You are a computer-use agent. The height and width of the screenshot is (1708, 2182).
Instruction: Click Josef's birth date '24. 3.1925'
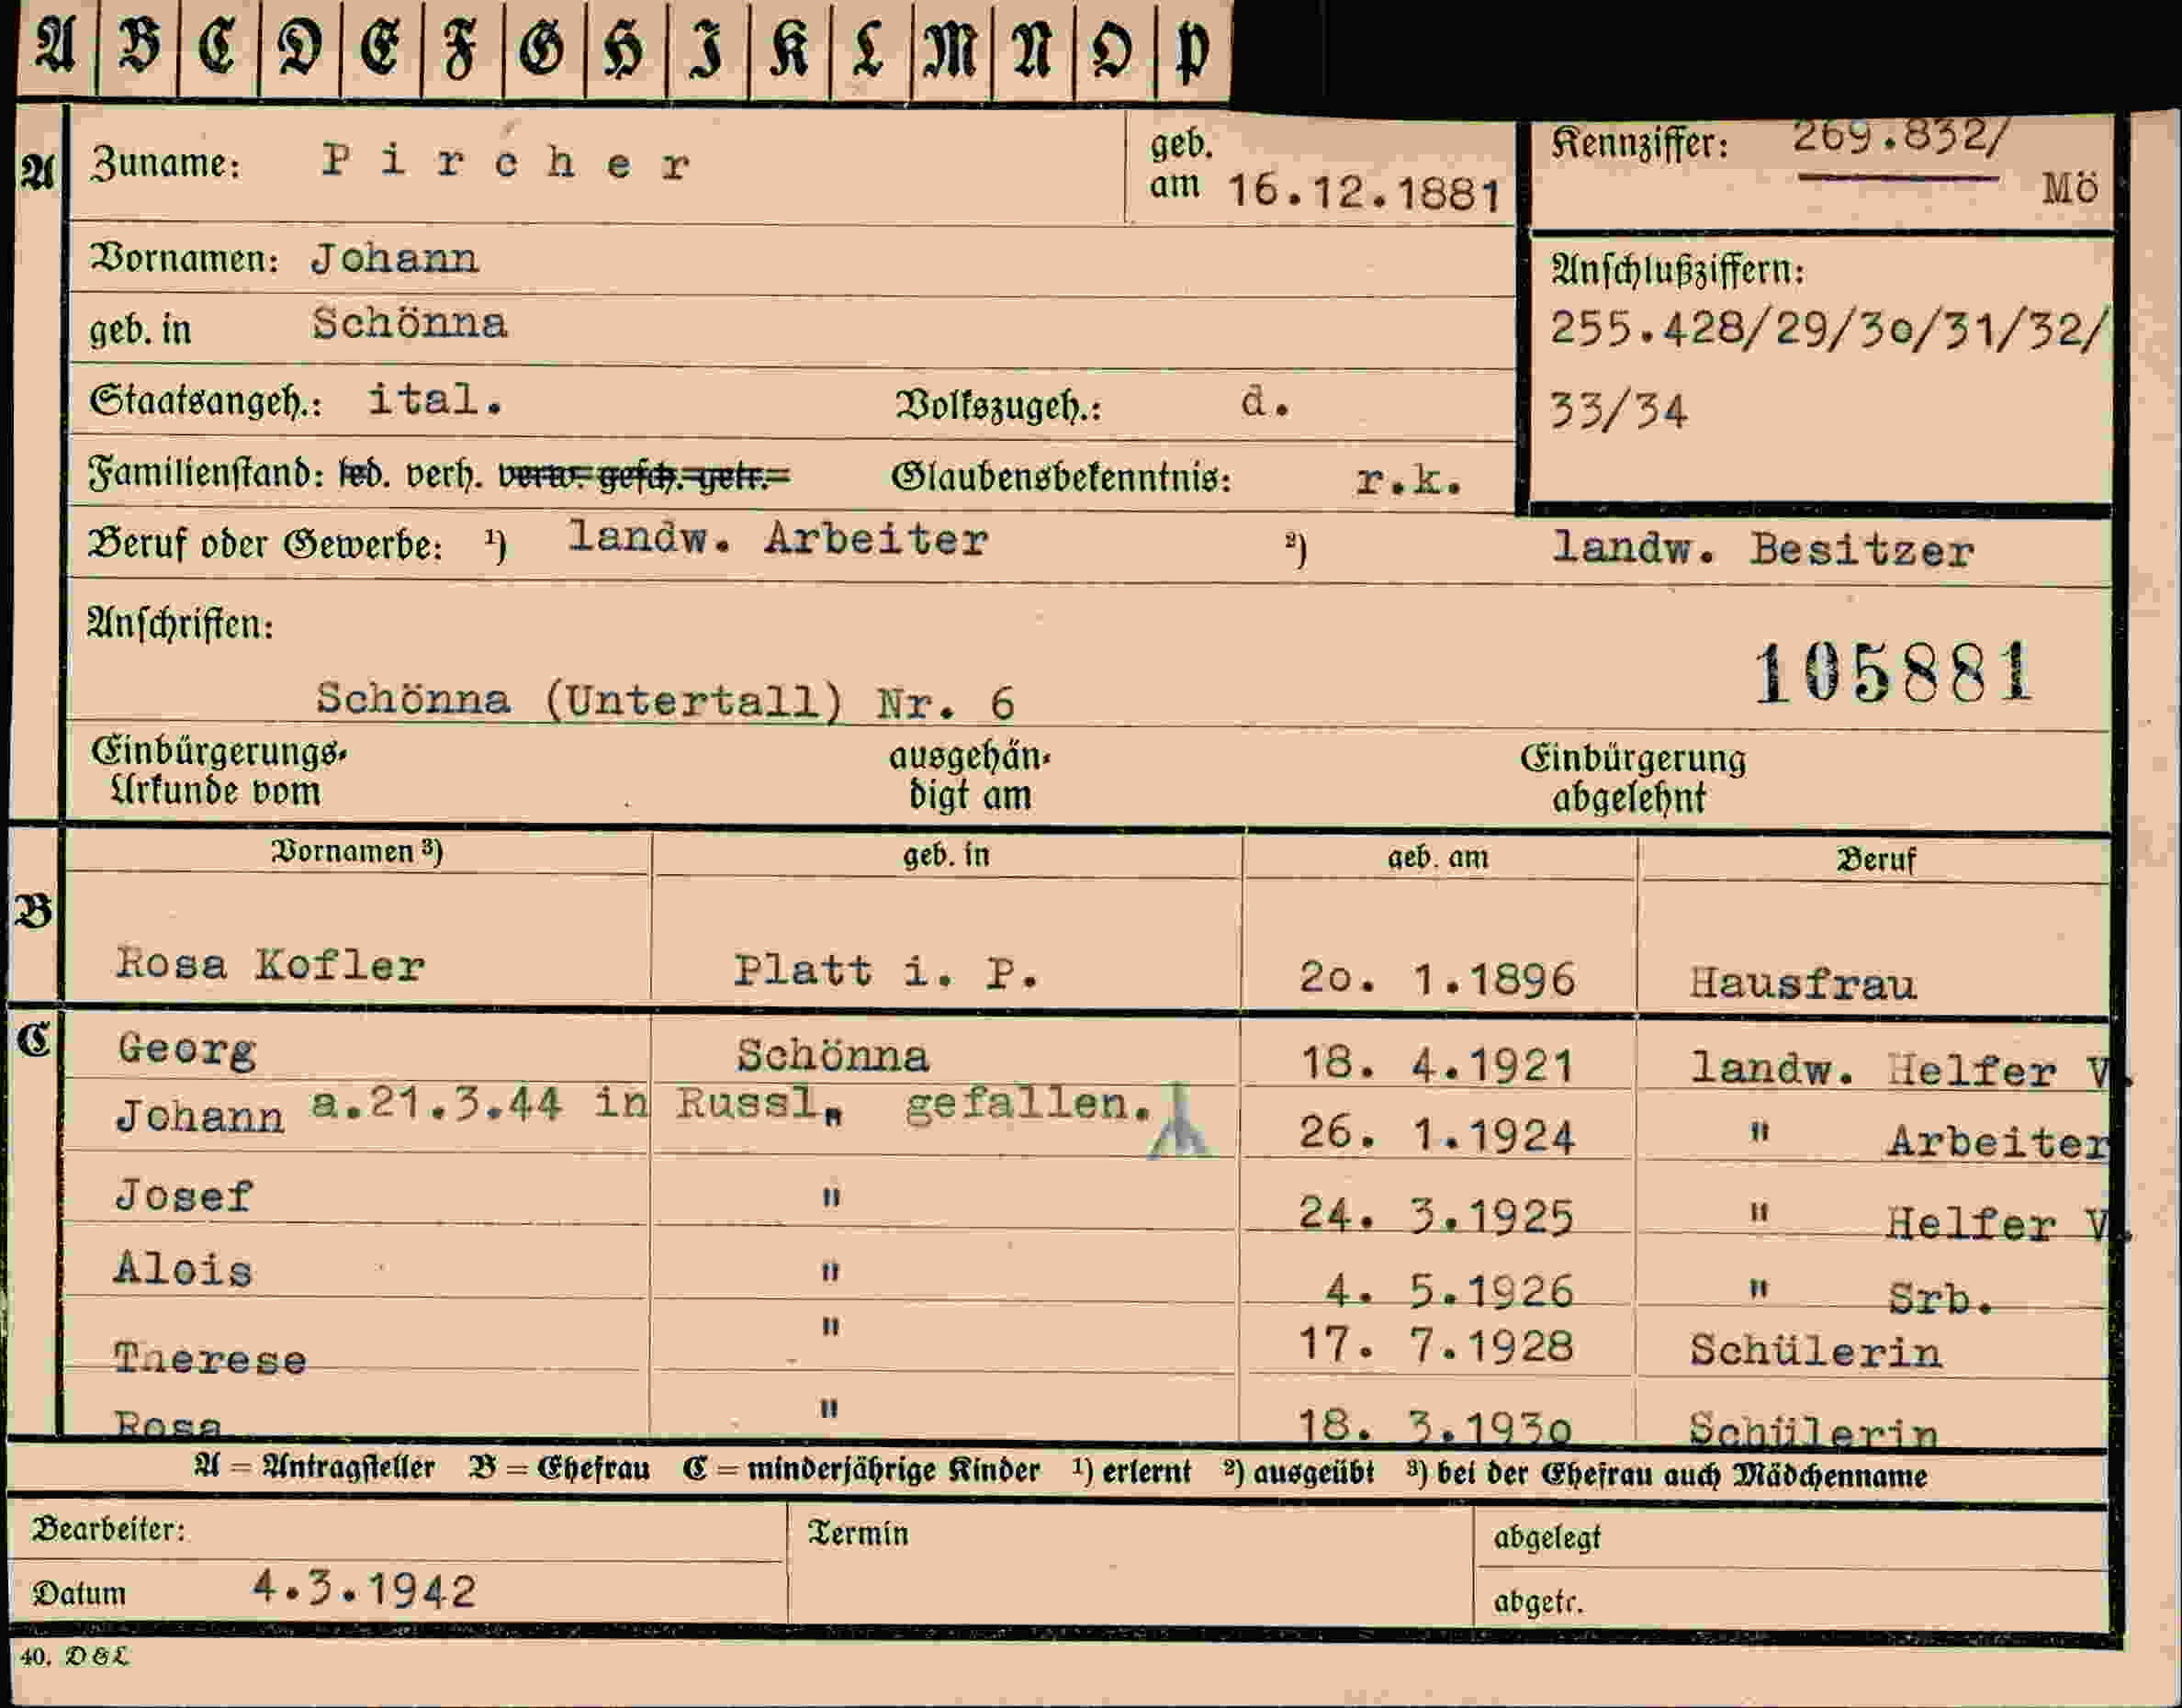click(x=1437, y=1216)
